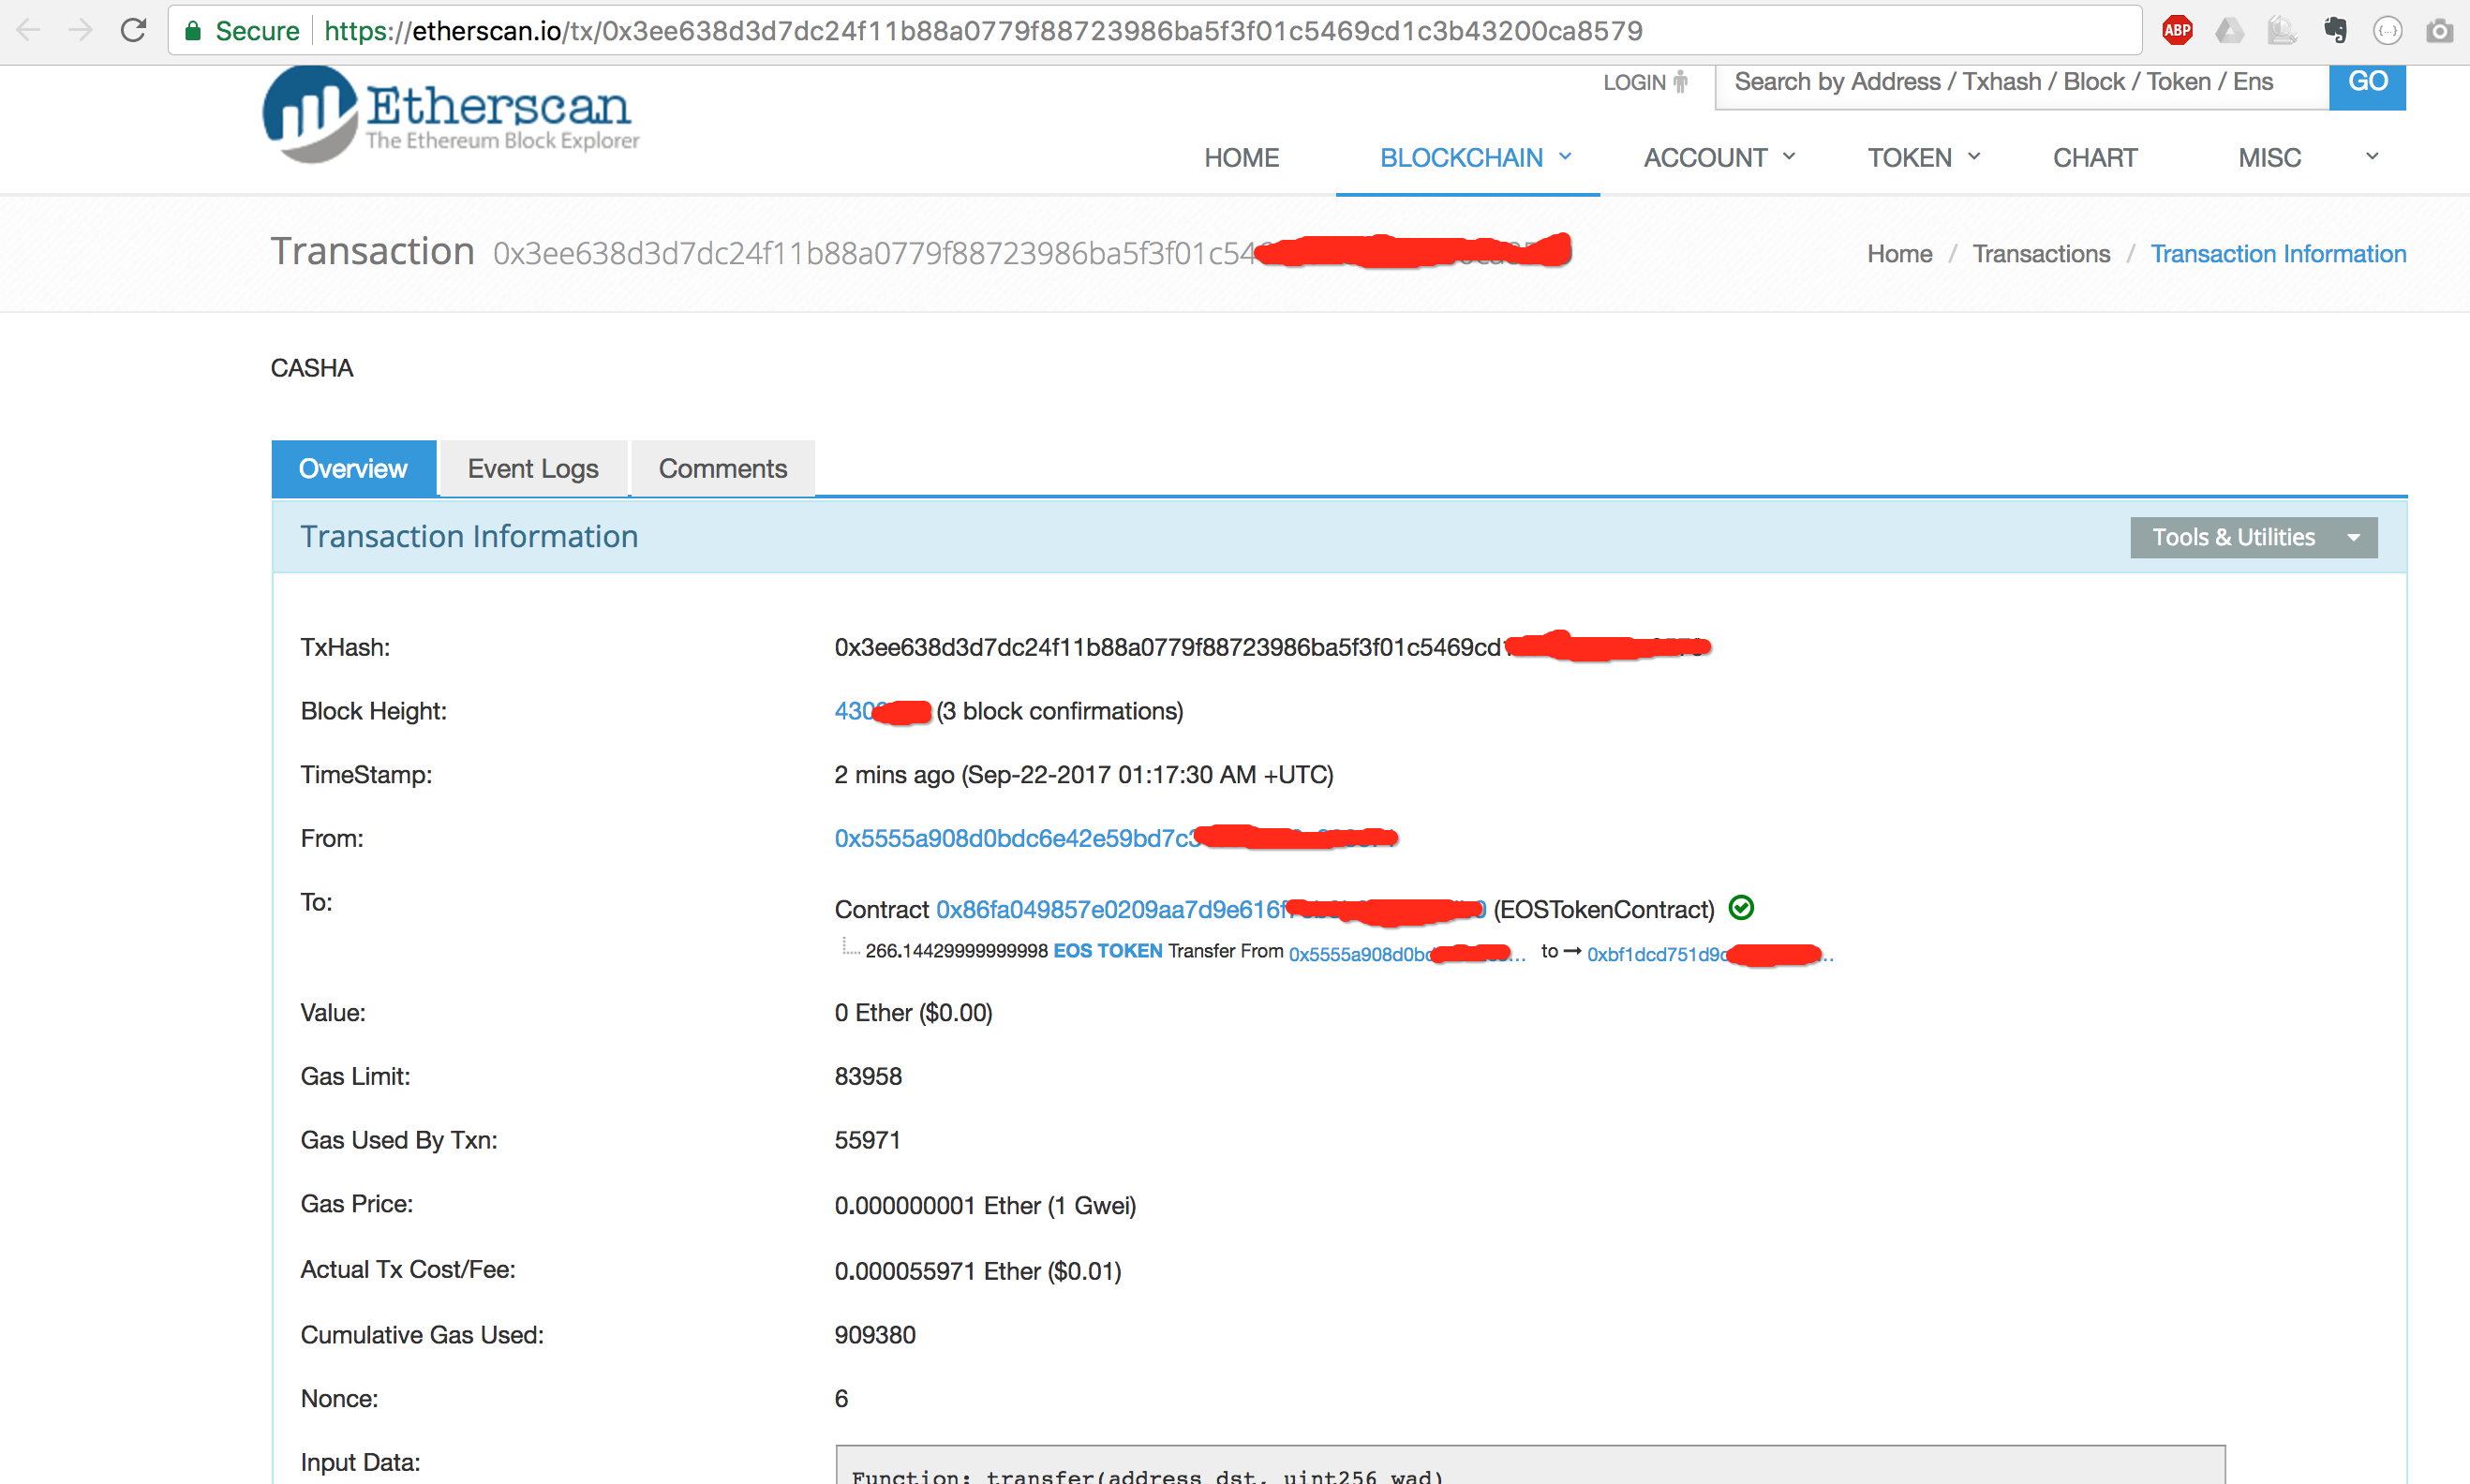Open the Evernote elephant extension icon
The height and width of the screenshot is (1484, 2470).
point(2335,31)
